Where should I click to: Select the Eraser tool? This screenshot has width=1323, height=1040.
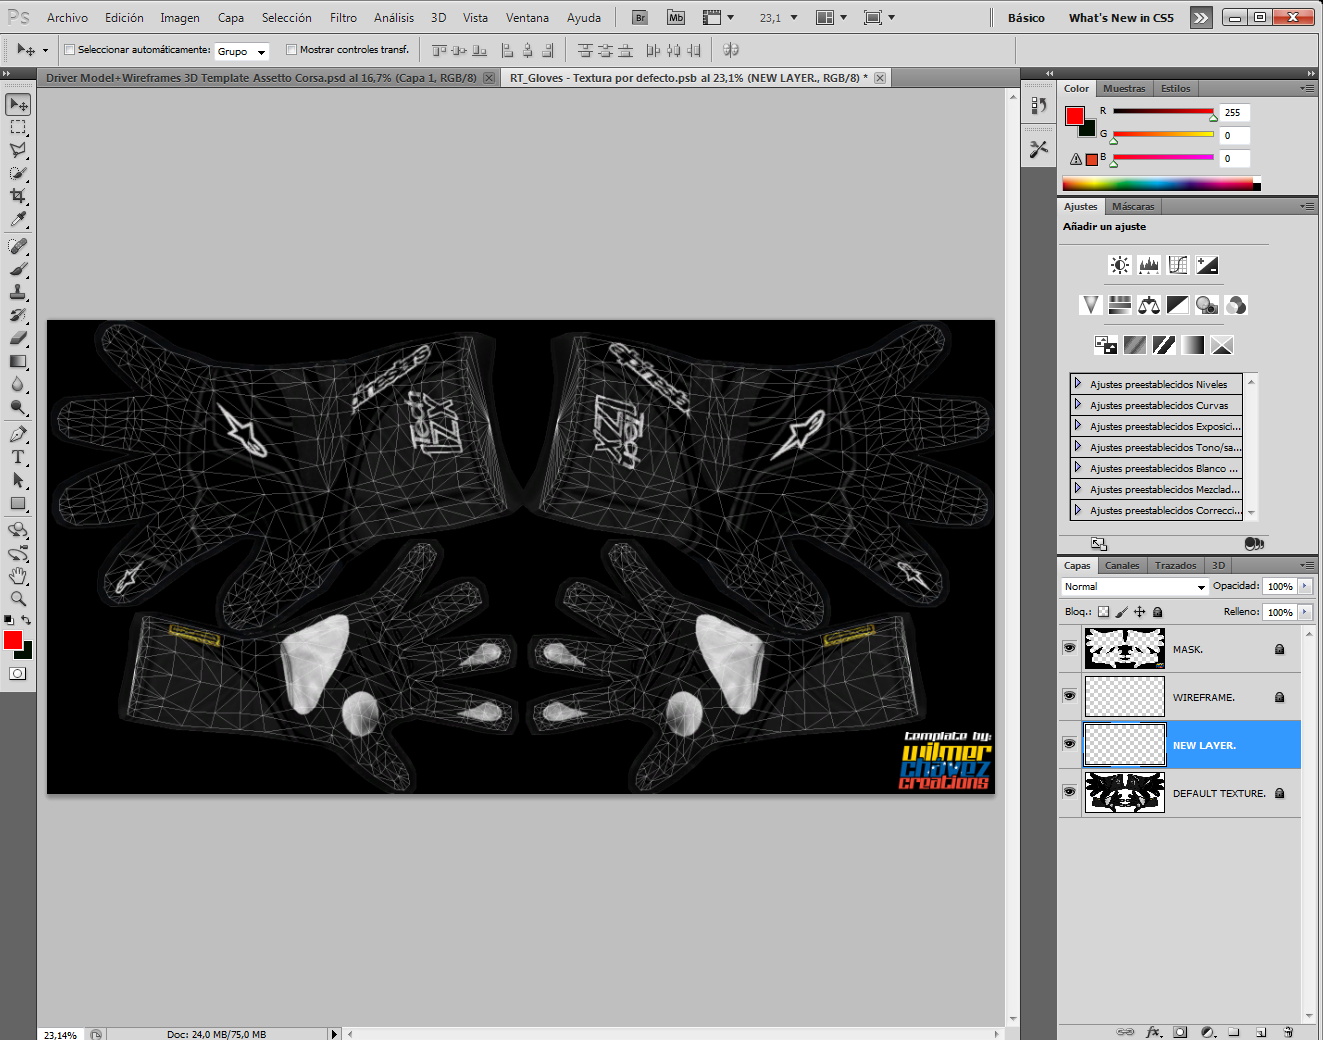pyautogui.click(x=18, y=338)
